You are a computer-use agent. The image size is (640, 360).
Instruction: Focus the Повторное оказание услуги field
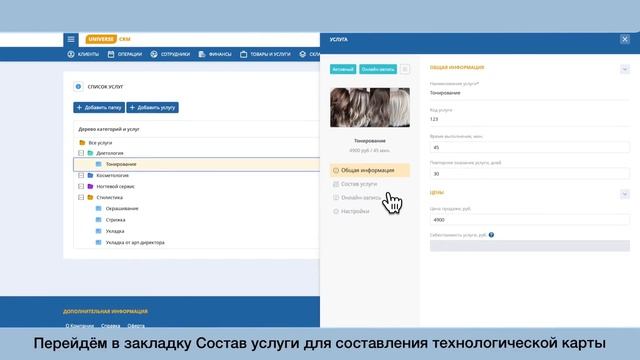[529, 174]
